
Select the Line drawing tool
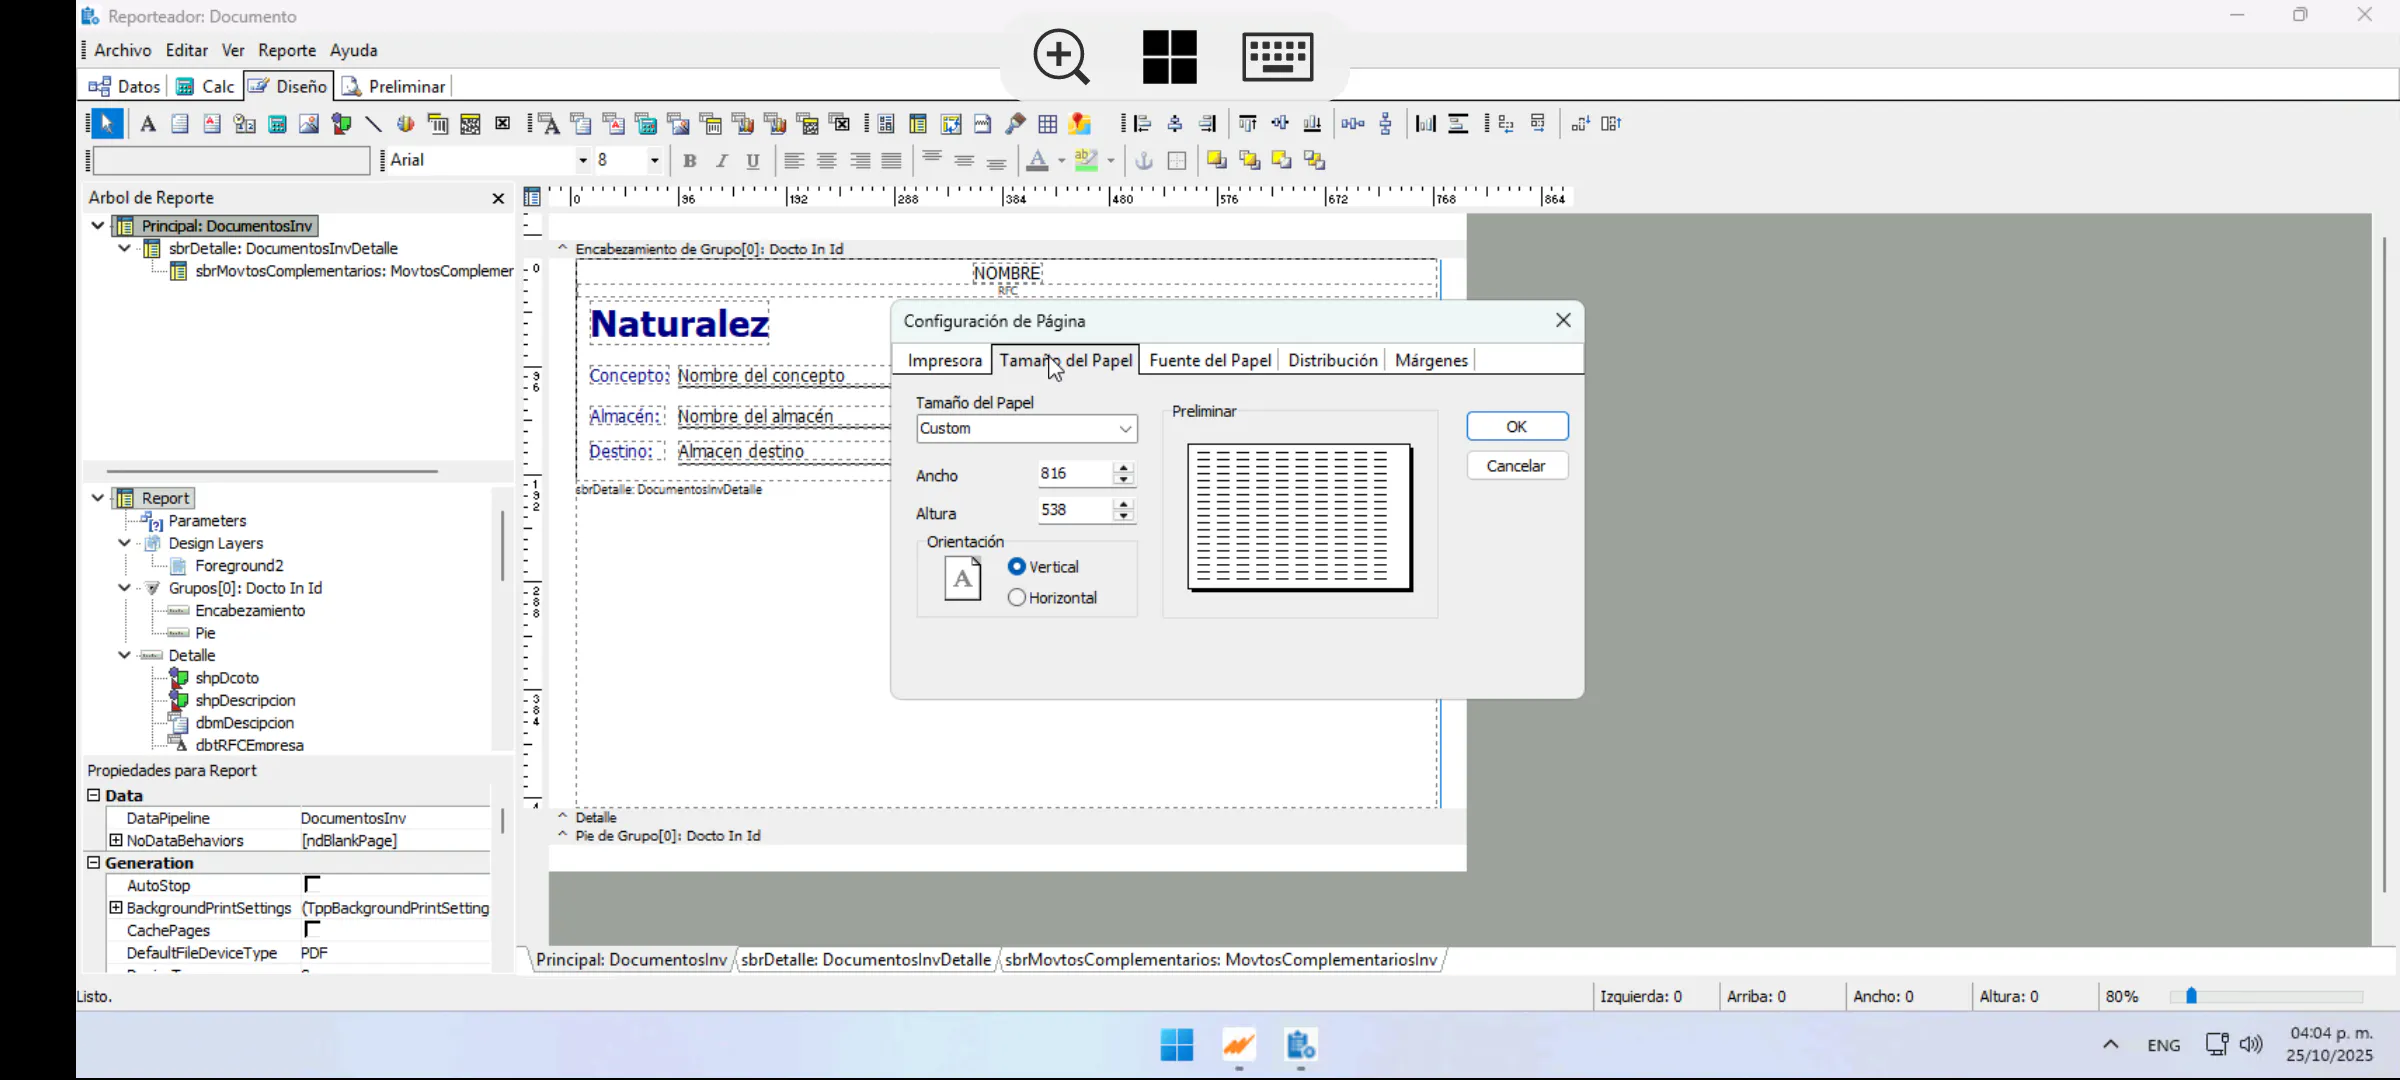coord(373,124)
